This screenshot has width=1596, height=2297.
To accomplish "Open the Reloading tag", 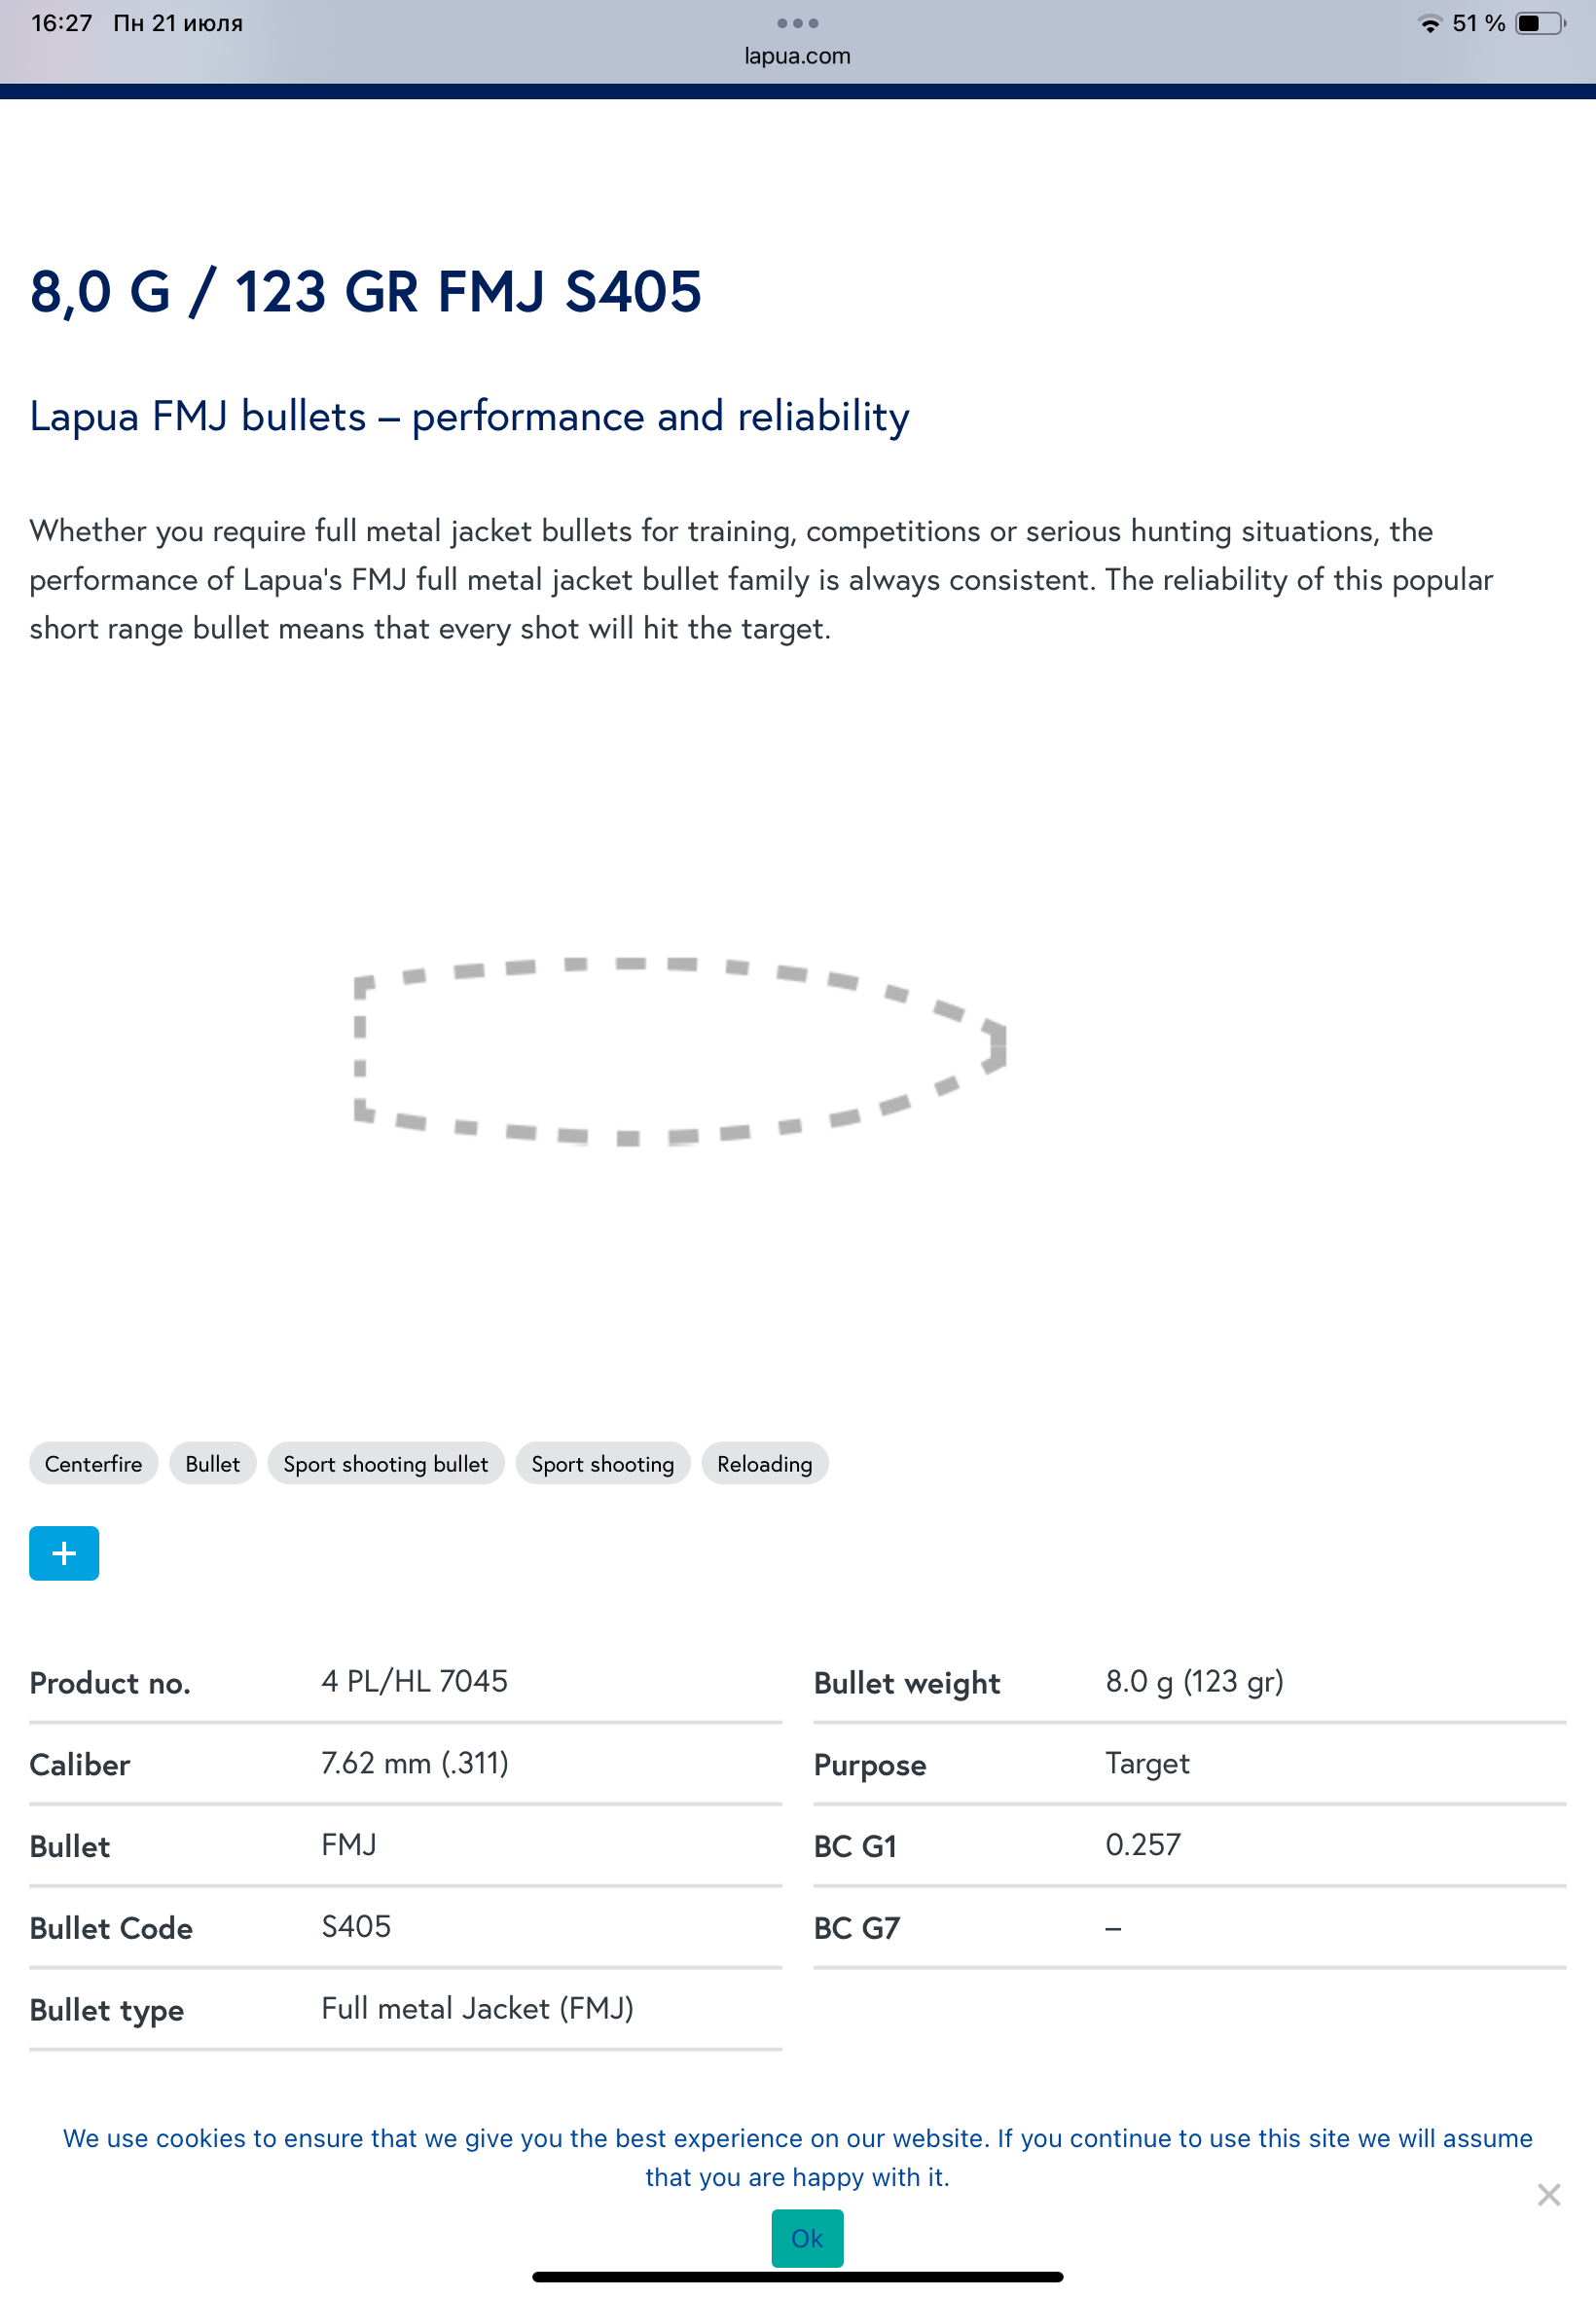I will (764, 1464).
